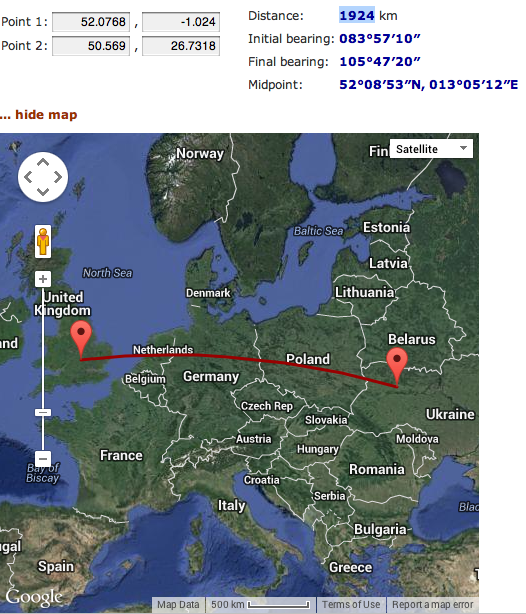
Task: Pan the map down with the arrow
Action: point(43,192)
